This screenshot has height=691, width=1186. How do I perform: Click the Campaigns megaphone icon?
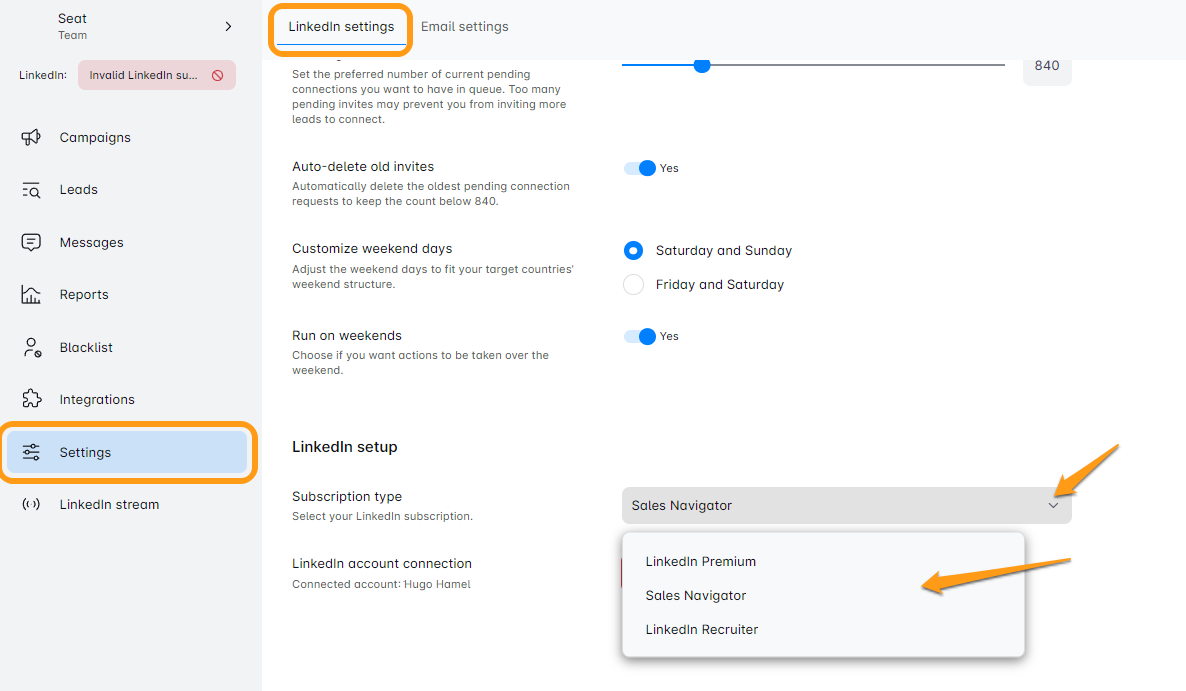pos(31,137)
